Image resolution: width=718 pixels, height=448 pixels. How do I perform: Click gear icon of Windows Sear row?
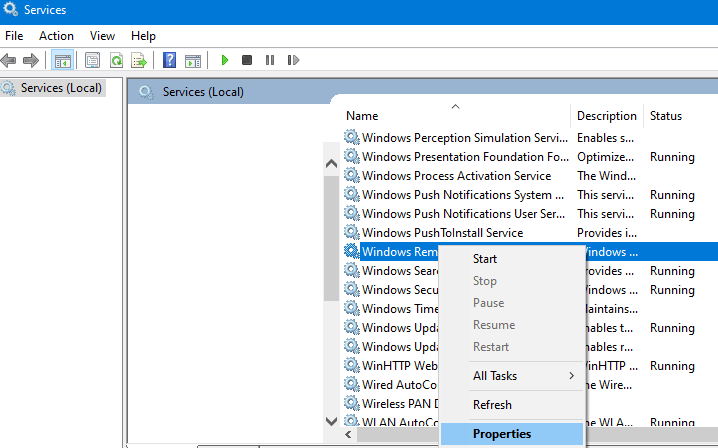coord(352,270)
